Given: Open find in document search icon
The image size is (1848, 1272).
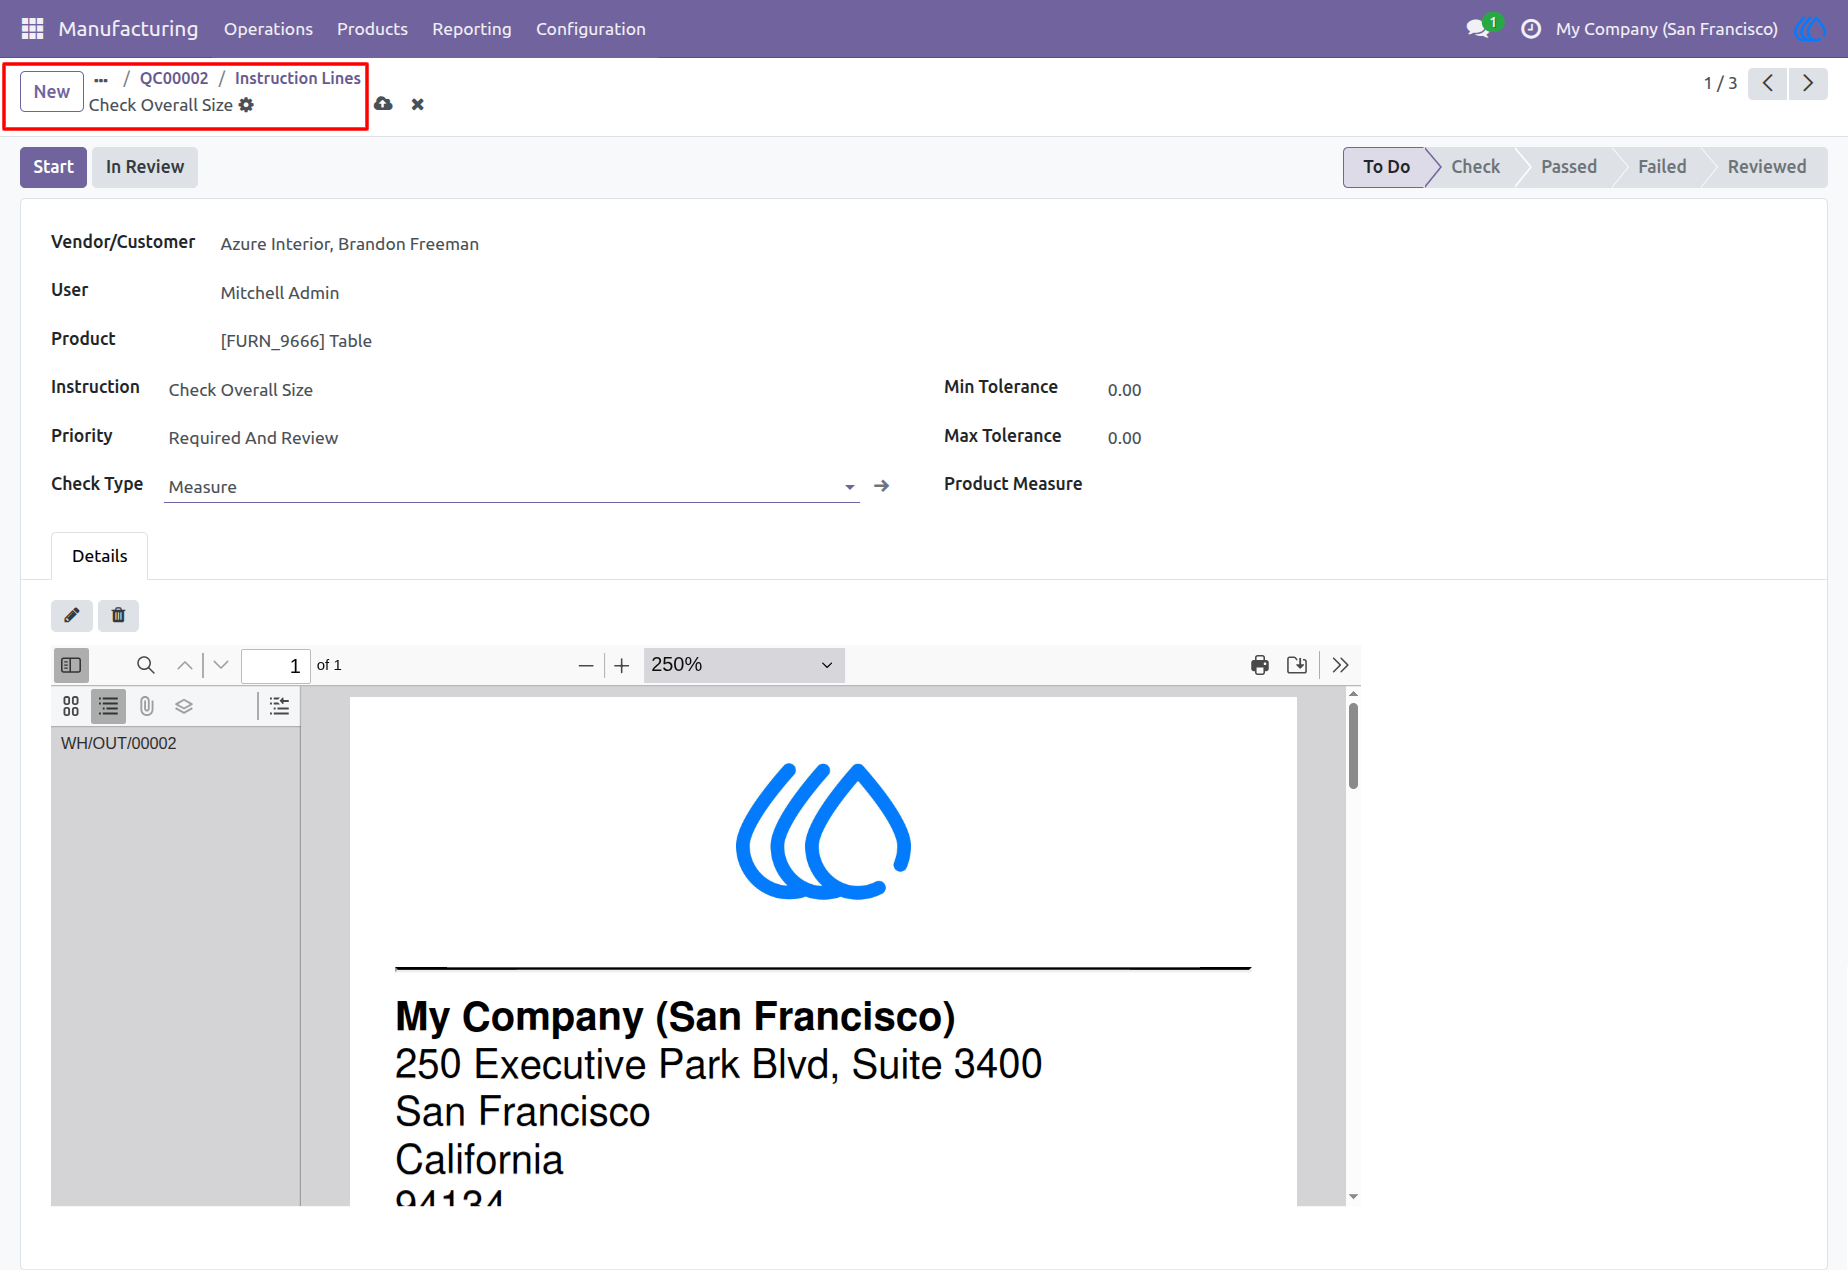Looking at the screenshot, I should (x=146, y=665).
